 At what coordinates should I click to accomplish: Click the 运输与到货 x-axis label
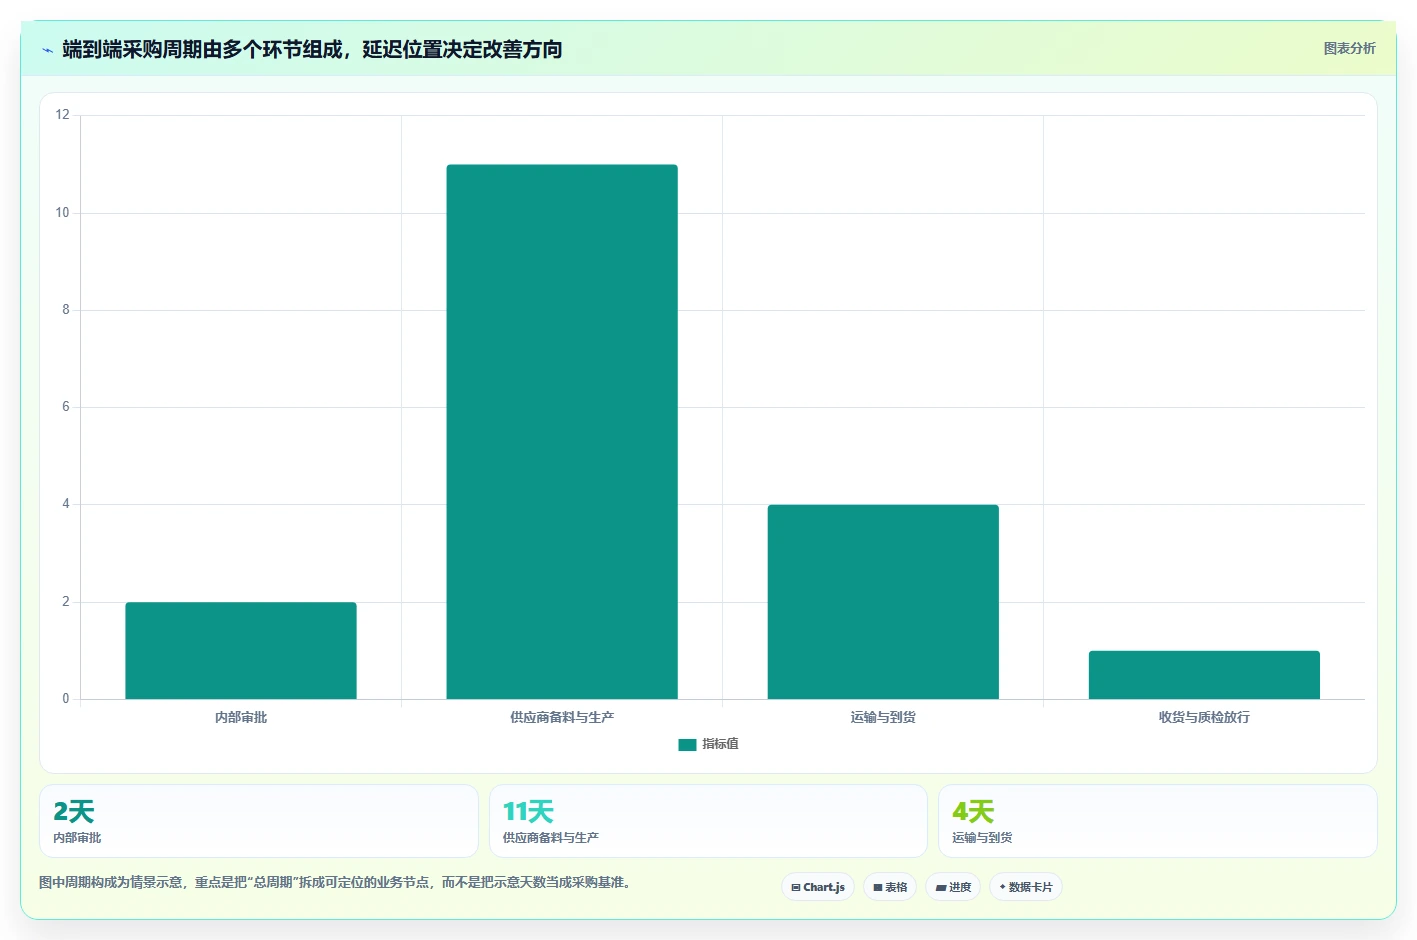[883, 717]
